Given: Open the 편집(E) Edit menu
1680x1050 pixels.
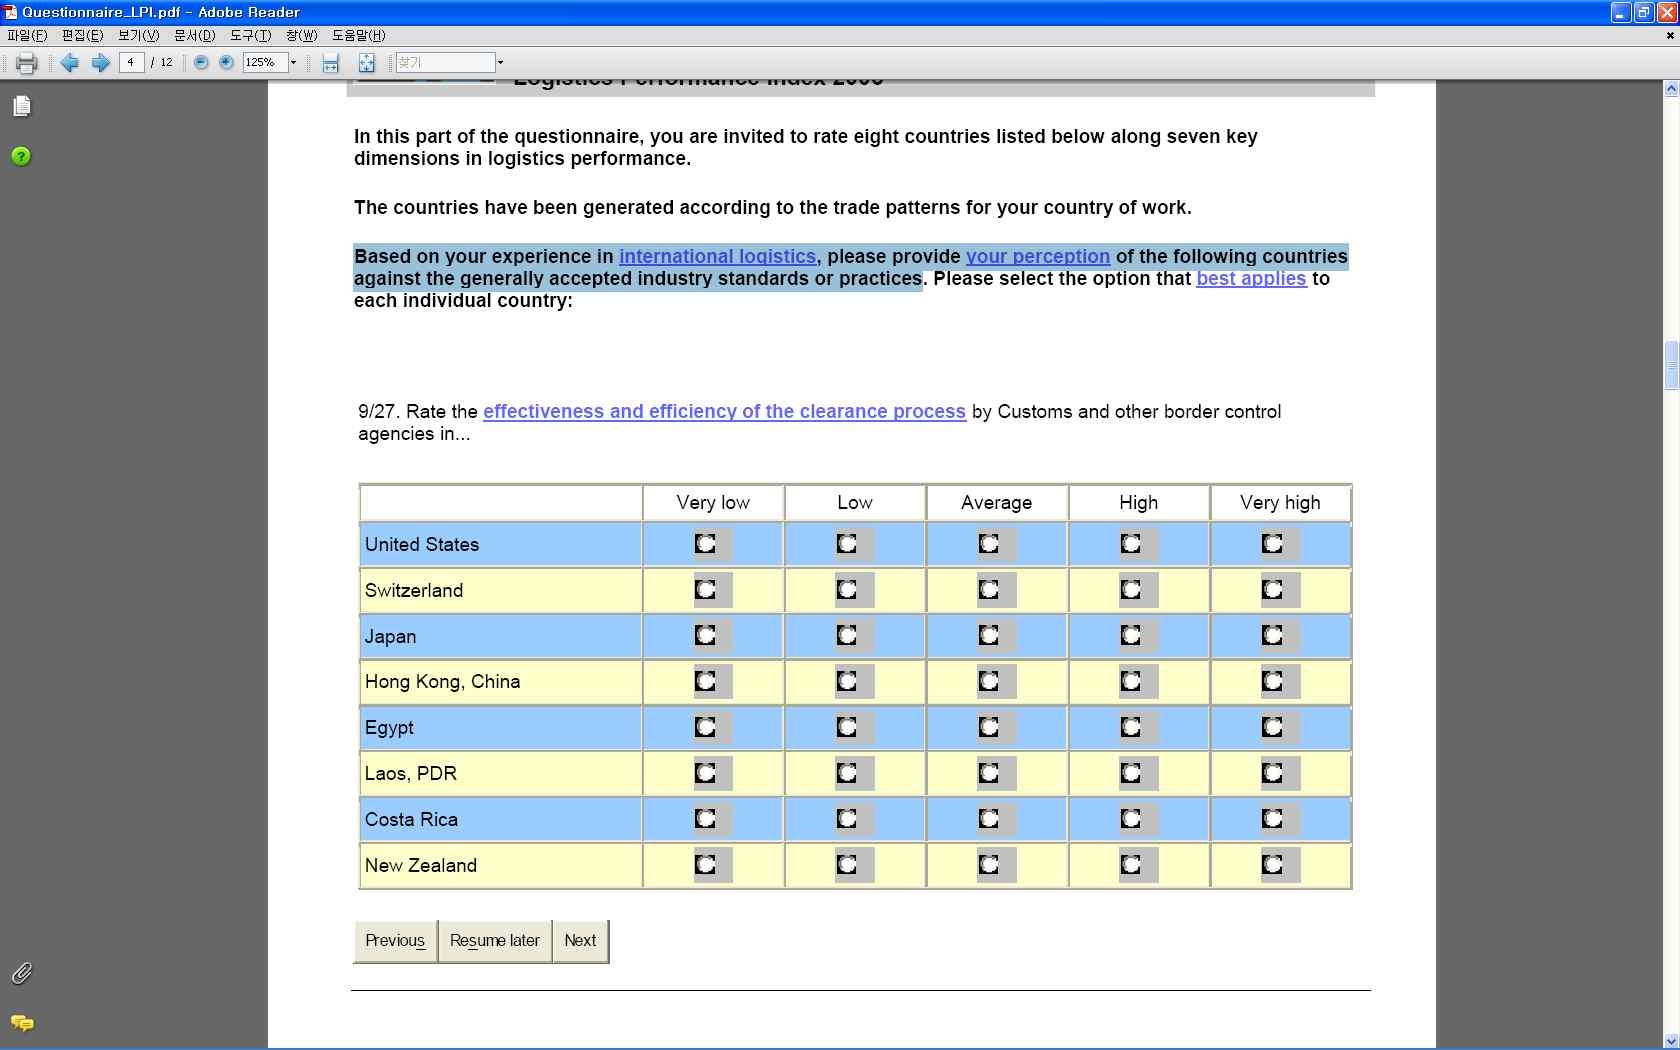Looking at the screenshot, I should [x=82, y=35].
